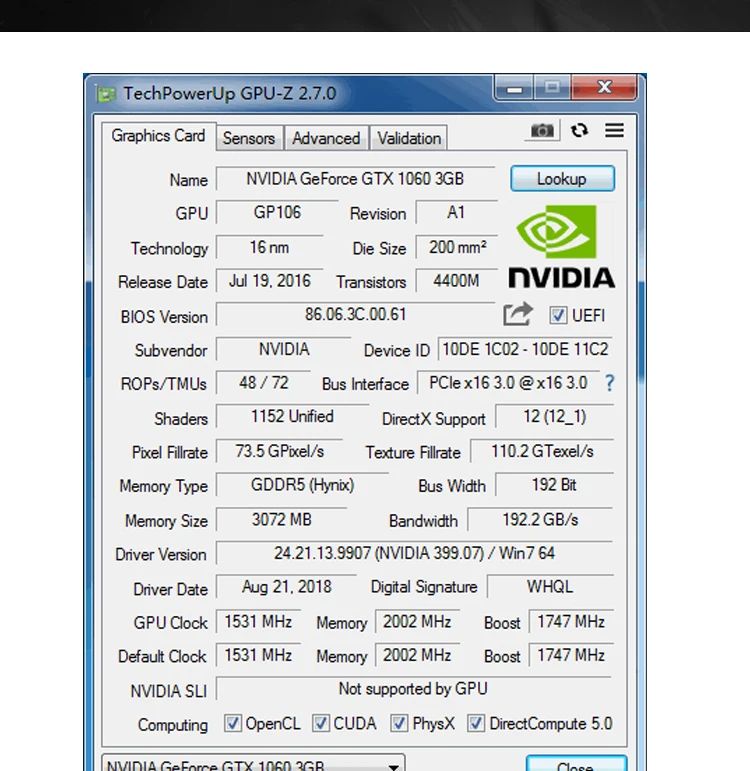Viewport: 750px width, 771px height.
Task: Click the Close button at bottom
Action: coord(576,764)
